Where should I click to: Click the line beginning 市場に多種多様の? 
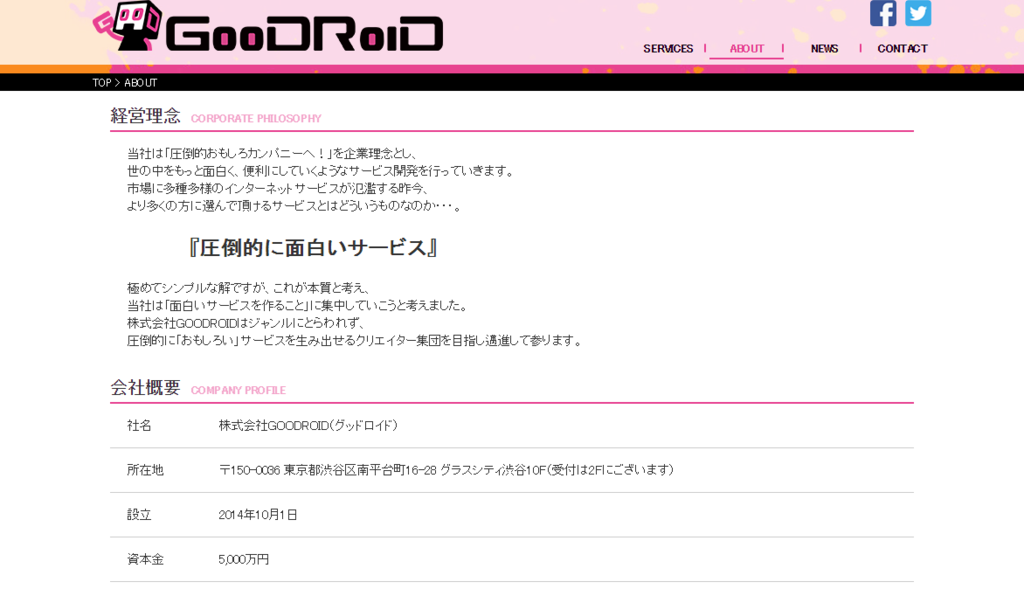click(x=278, y=189)
